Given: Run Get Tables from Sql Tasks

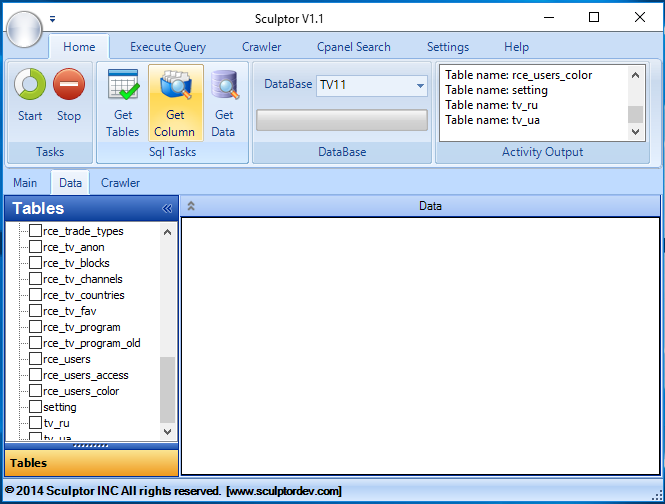Looking at the screenshot, I should coord(123,88).
